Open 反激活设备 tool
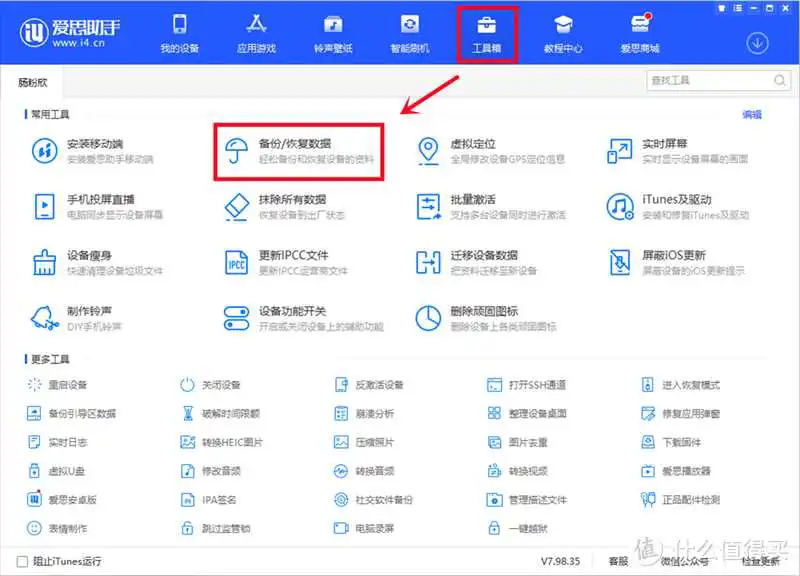The width and height of the screenshot is (800, 576). tap(368, 384)
